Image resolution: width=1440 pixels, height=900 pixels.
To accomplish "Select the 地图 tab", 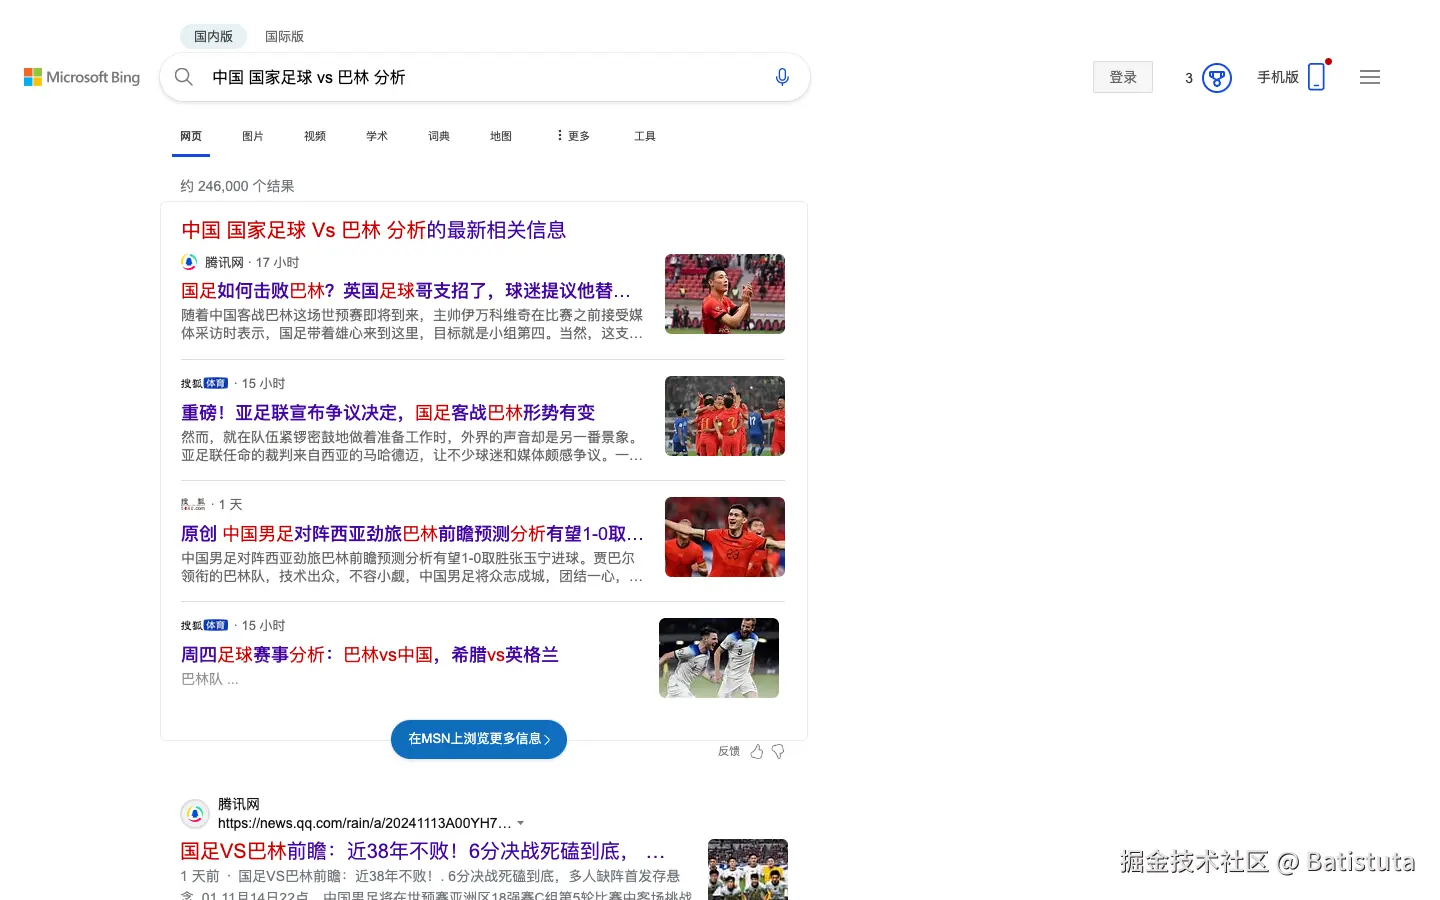I will point(501,136).
